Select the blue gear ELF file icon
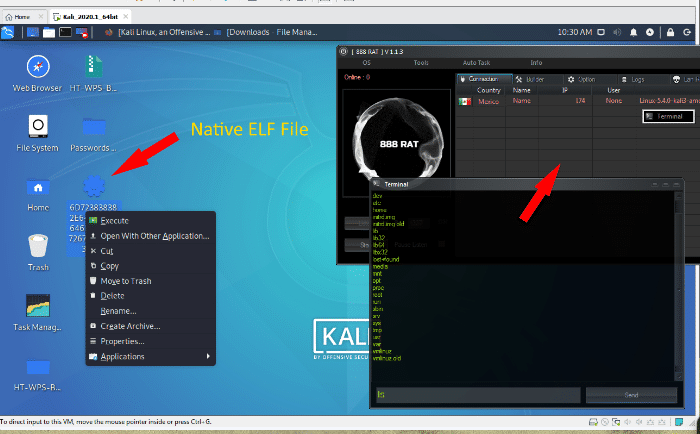The image size is (700, 434). click(x=94, y=186)
